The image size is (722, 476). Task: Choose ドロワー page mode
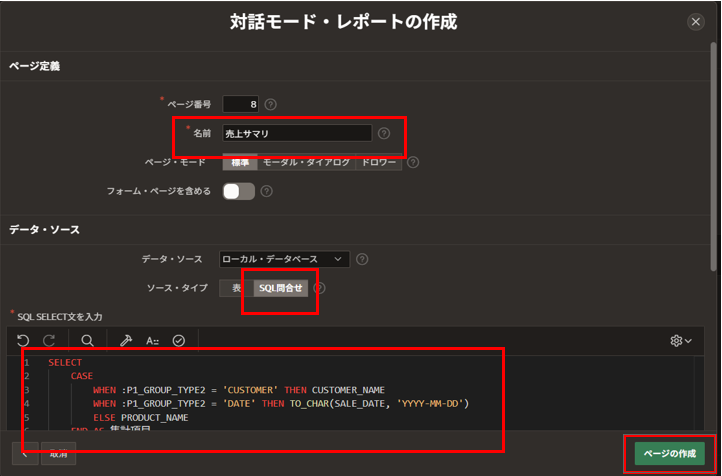tap(379, 162)
